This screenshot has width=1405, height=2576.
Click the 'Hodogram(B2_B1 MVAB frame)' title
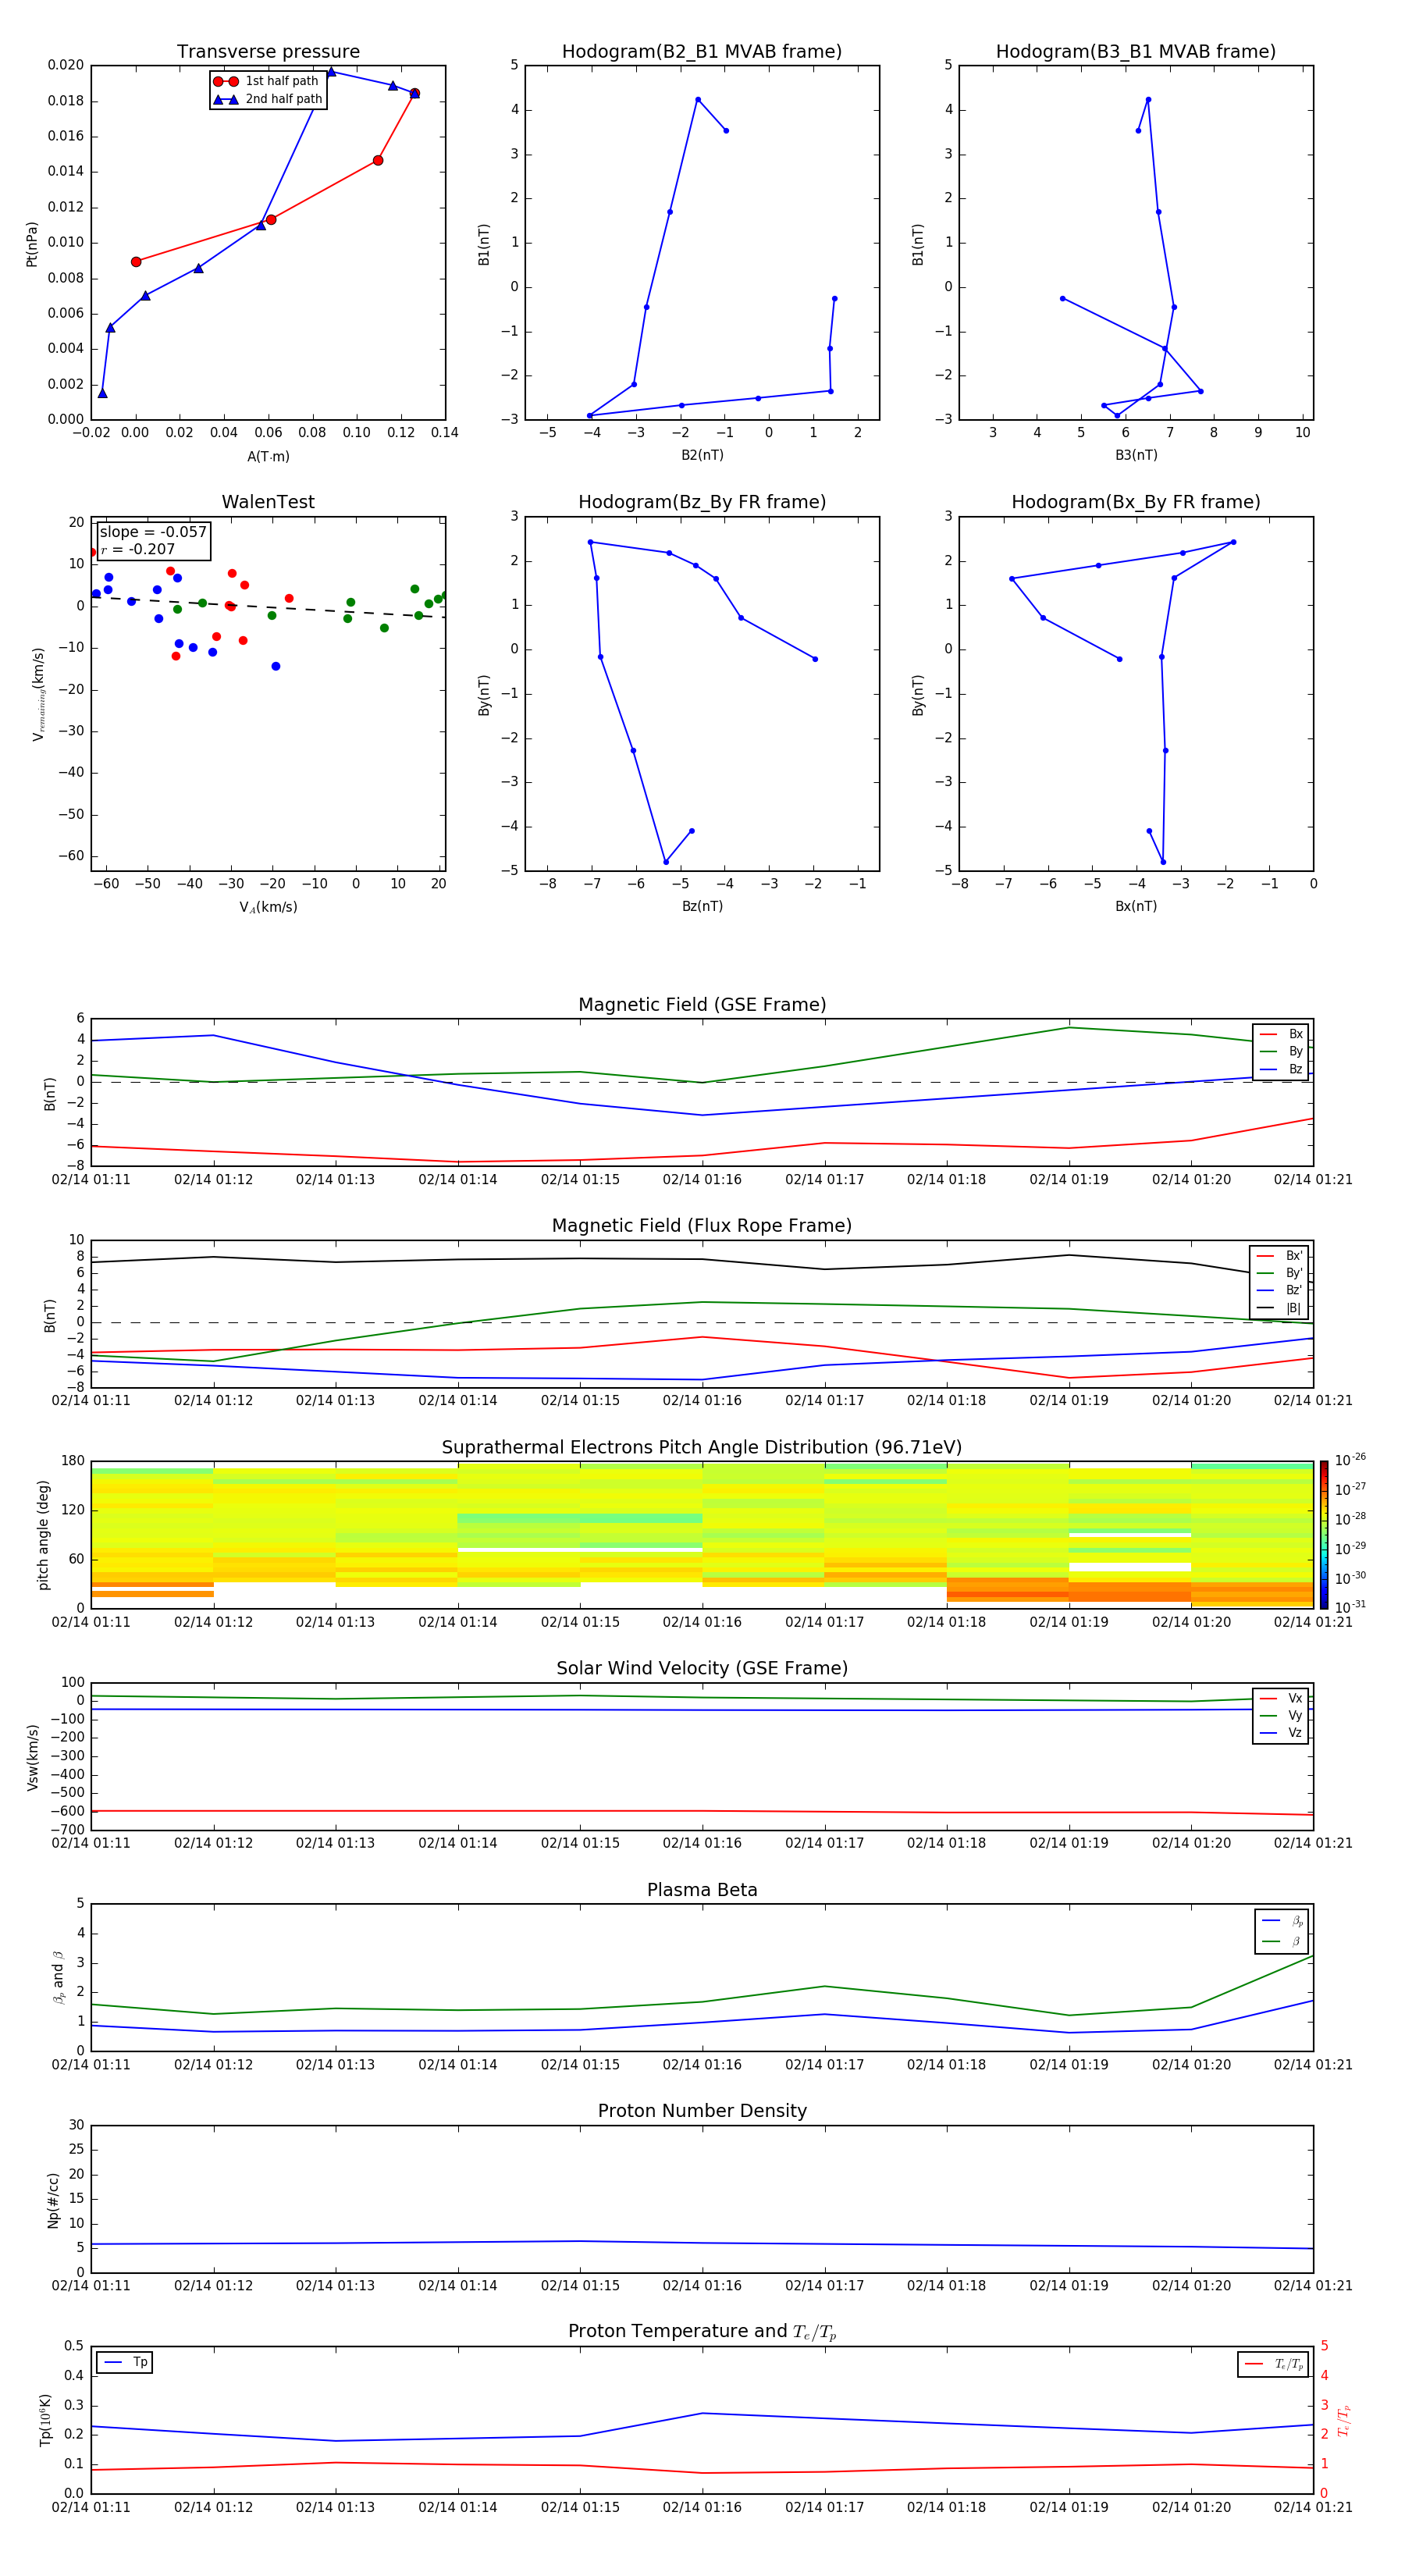click(x=702, y=52)
